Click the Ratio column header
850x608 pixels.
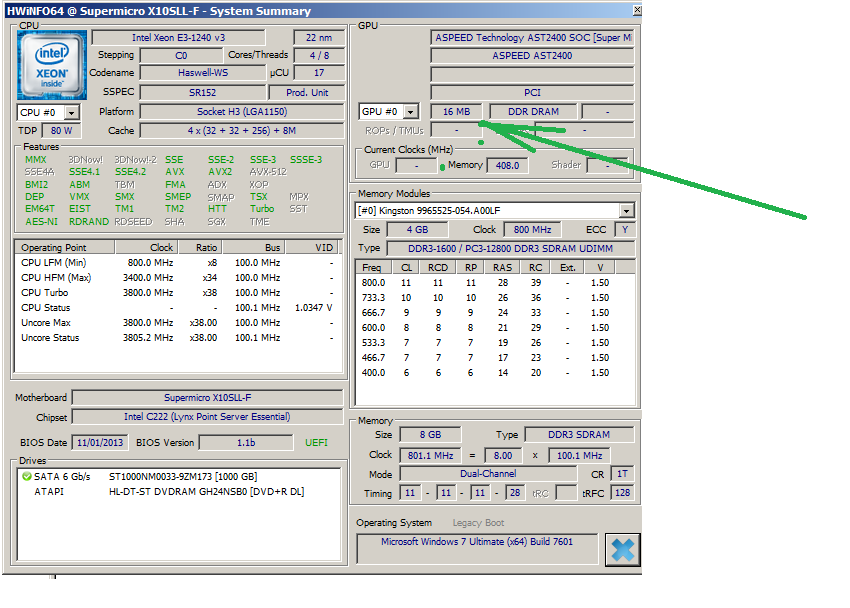coord(201,248)
